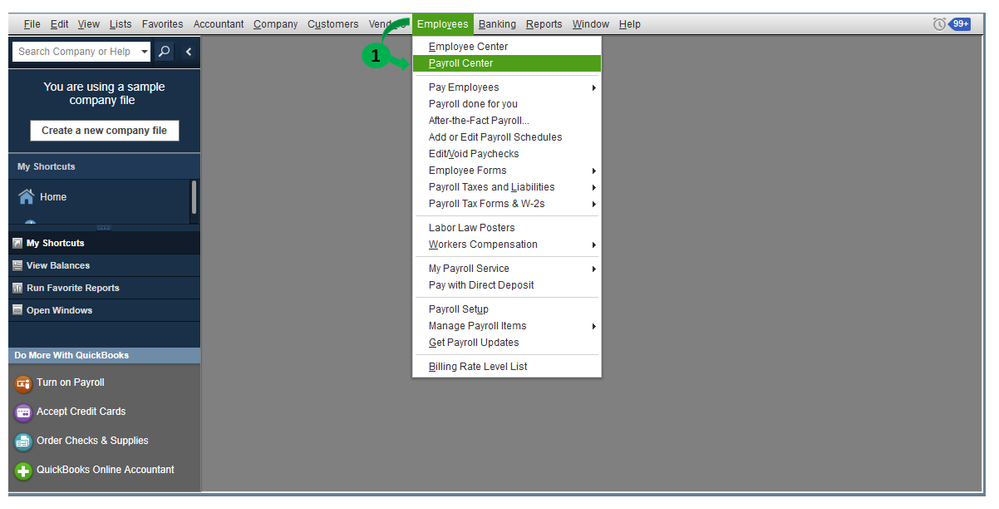Open the File menu

tap(32, 24)
